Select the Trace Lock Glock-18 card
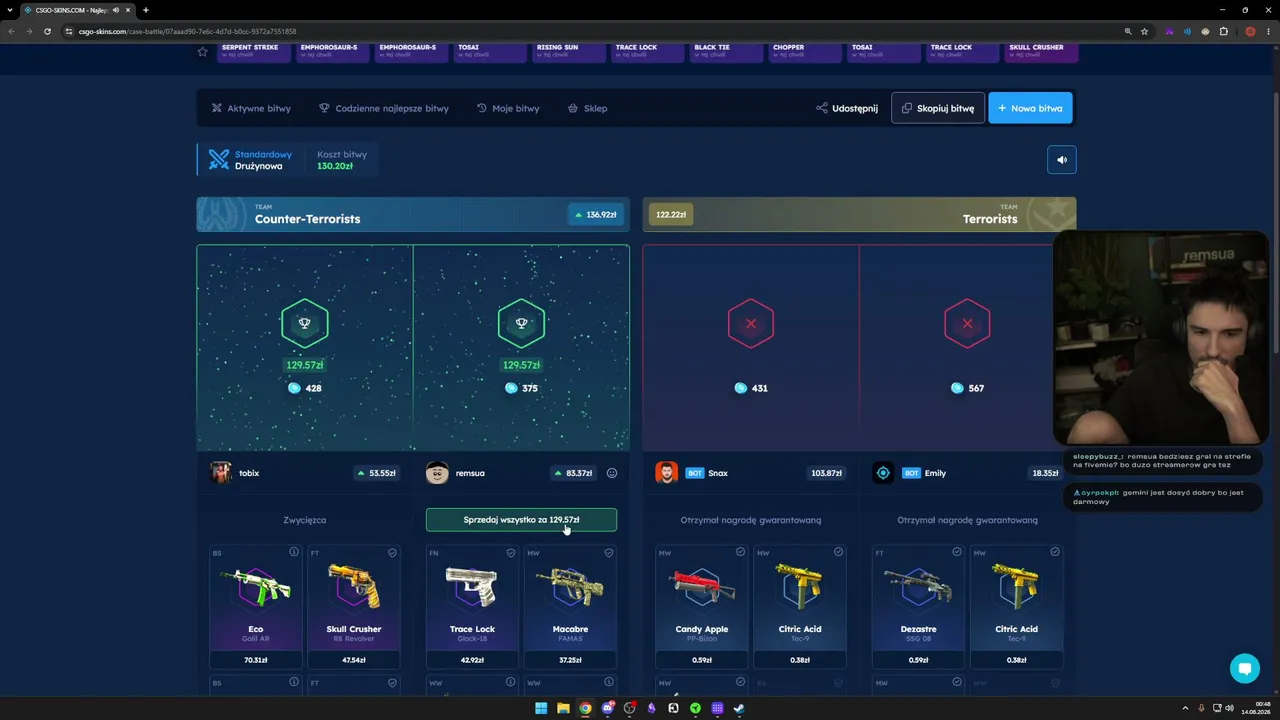Image resolution: width=1280 pixels, height=720 pixels. pos(472,606)
